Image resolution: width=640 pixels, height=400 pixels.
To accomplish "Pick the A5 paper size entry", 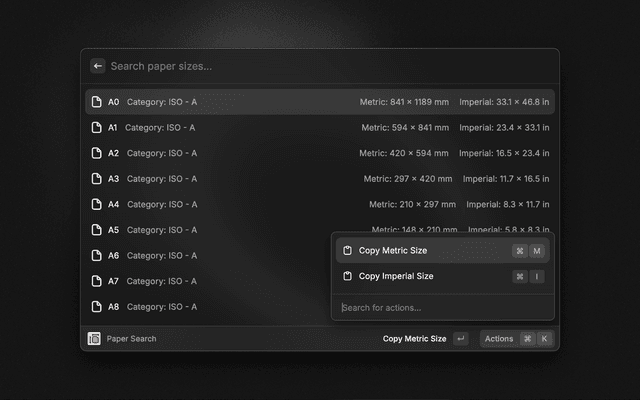I will click(x=210, y=230).
